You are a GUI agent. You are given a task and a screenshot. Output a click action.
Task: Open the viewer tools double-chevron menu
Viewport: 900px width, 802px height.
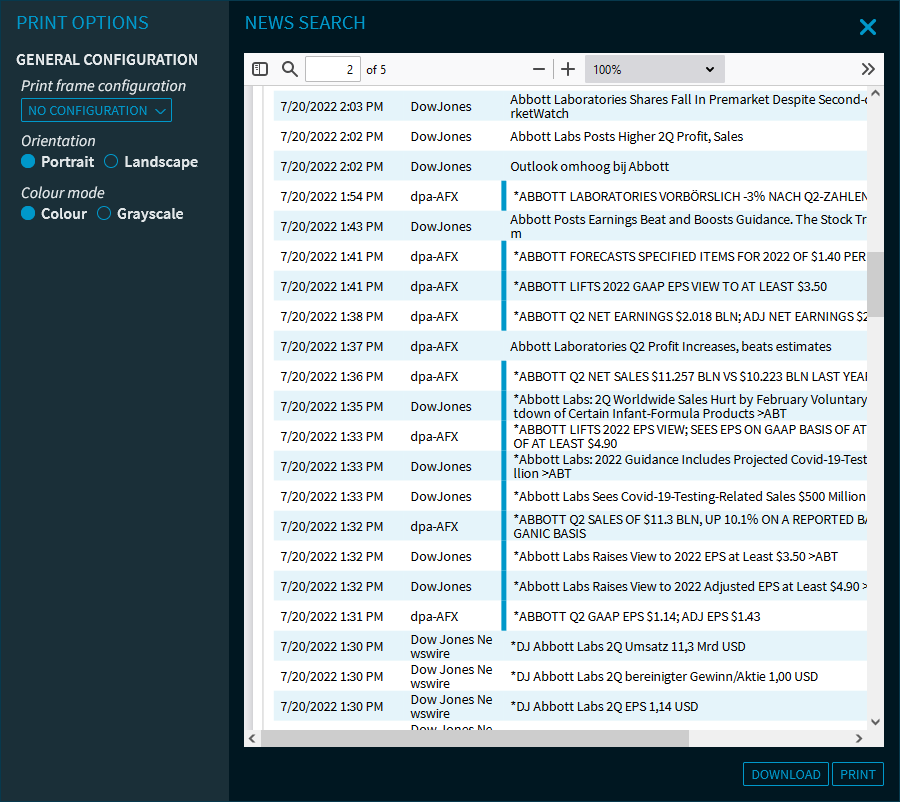[x=867, y=69]
